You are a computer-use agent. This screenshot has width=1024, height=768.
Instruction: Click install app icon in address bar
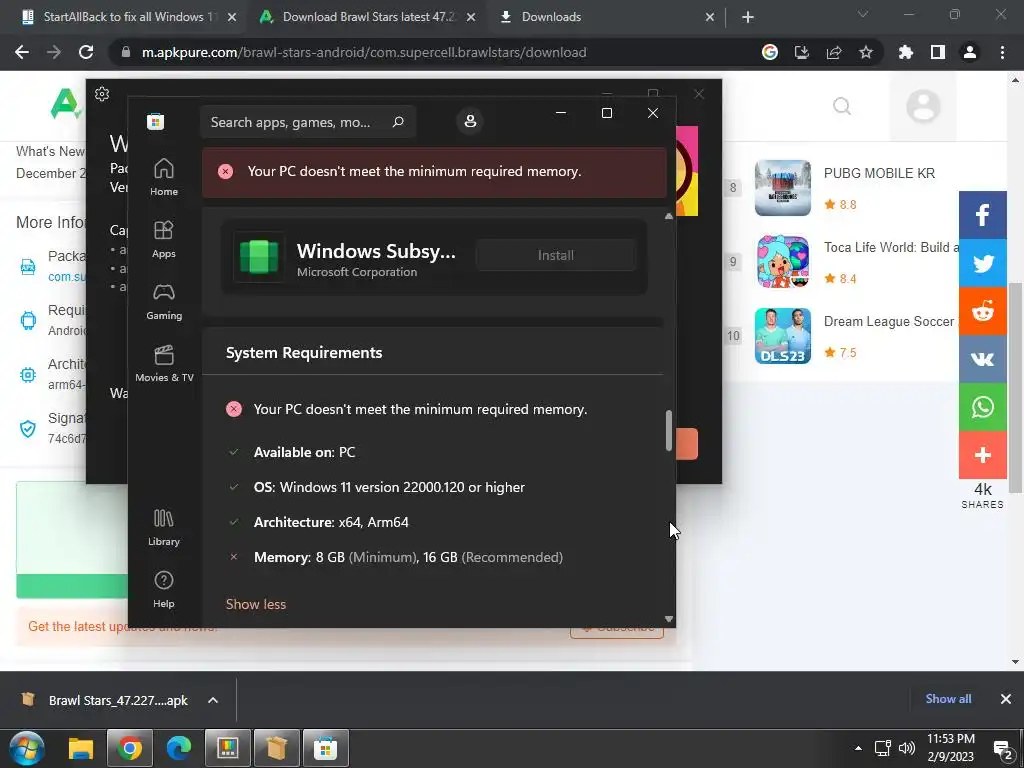click(801, 52)
